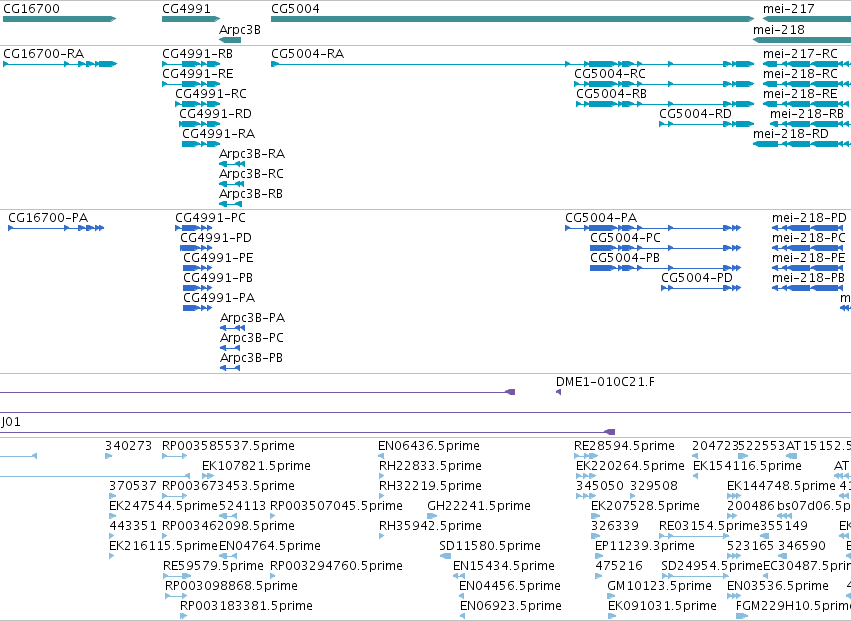Select EST RP003585537.5prime
This screenshot has height=621, width=851.
tap(174, 456)
